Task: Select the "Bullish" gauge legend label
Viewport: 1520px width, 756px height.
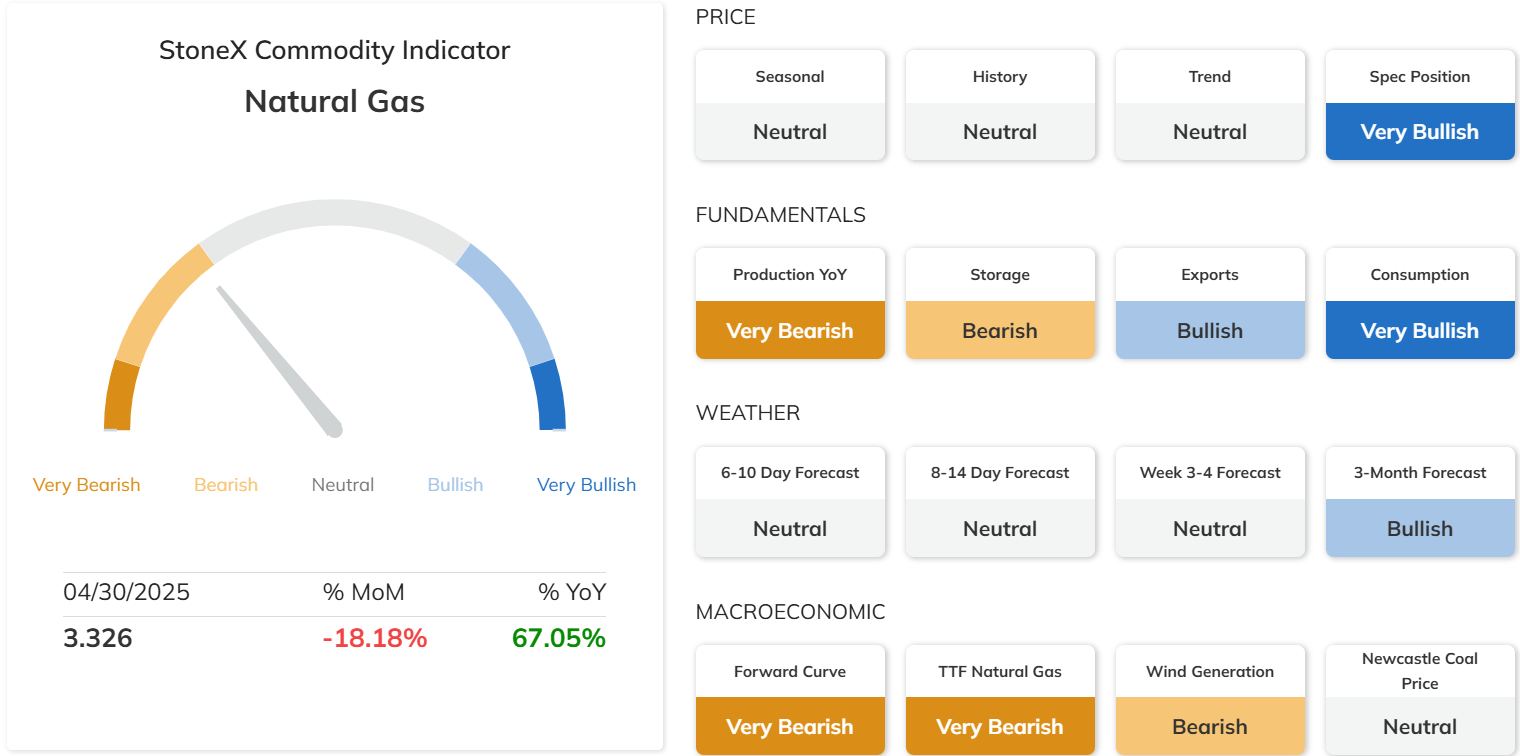Action: click(x=455, y=485)
